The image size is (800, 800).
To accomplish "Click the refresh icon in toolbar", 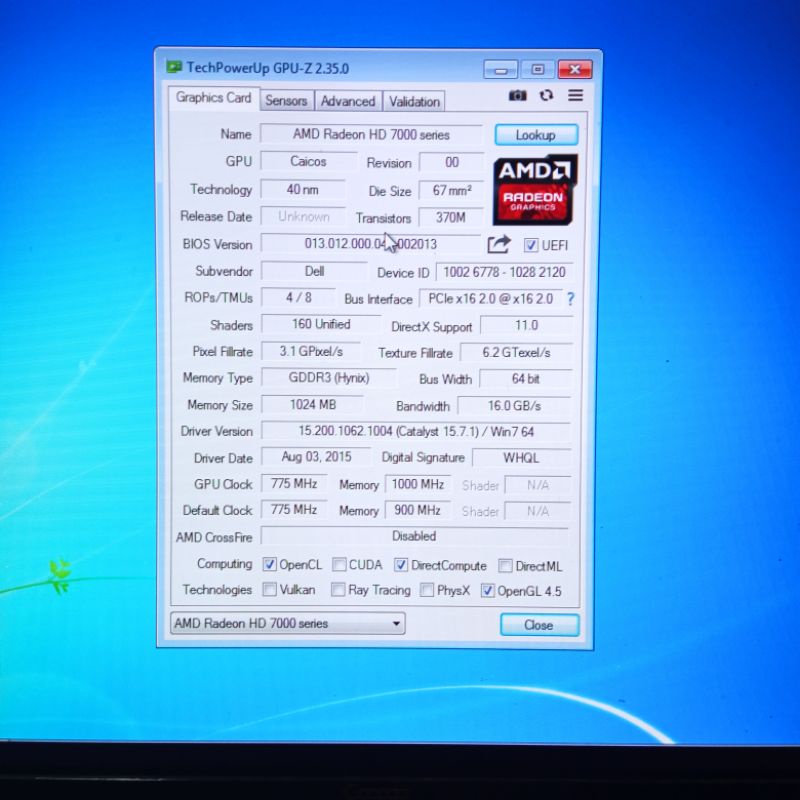I will [x=546, y=96].
